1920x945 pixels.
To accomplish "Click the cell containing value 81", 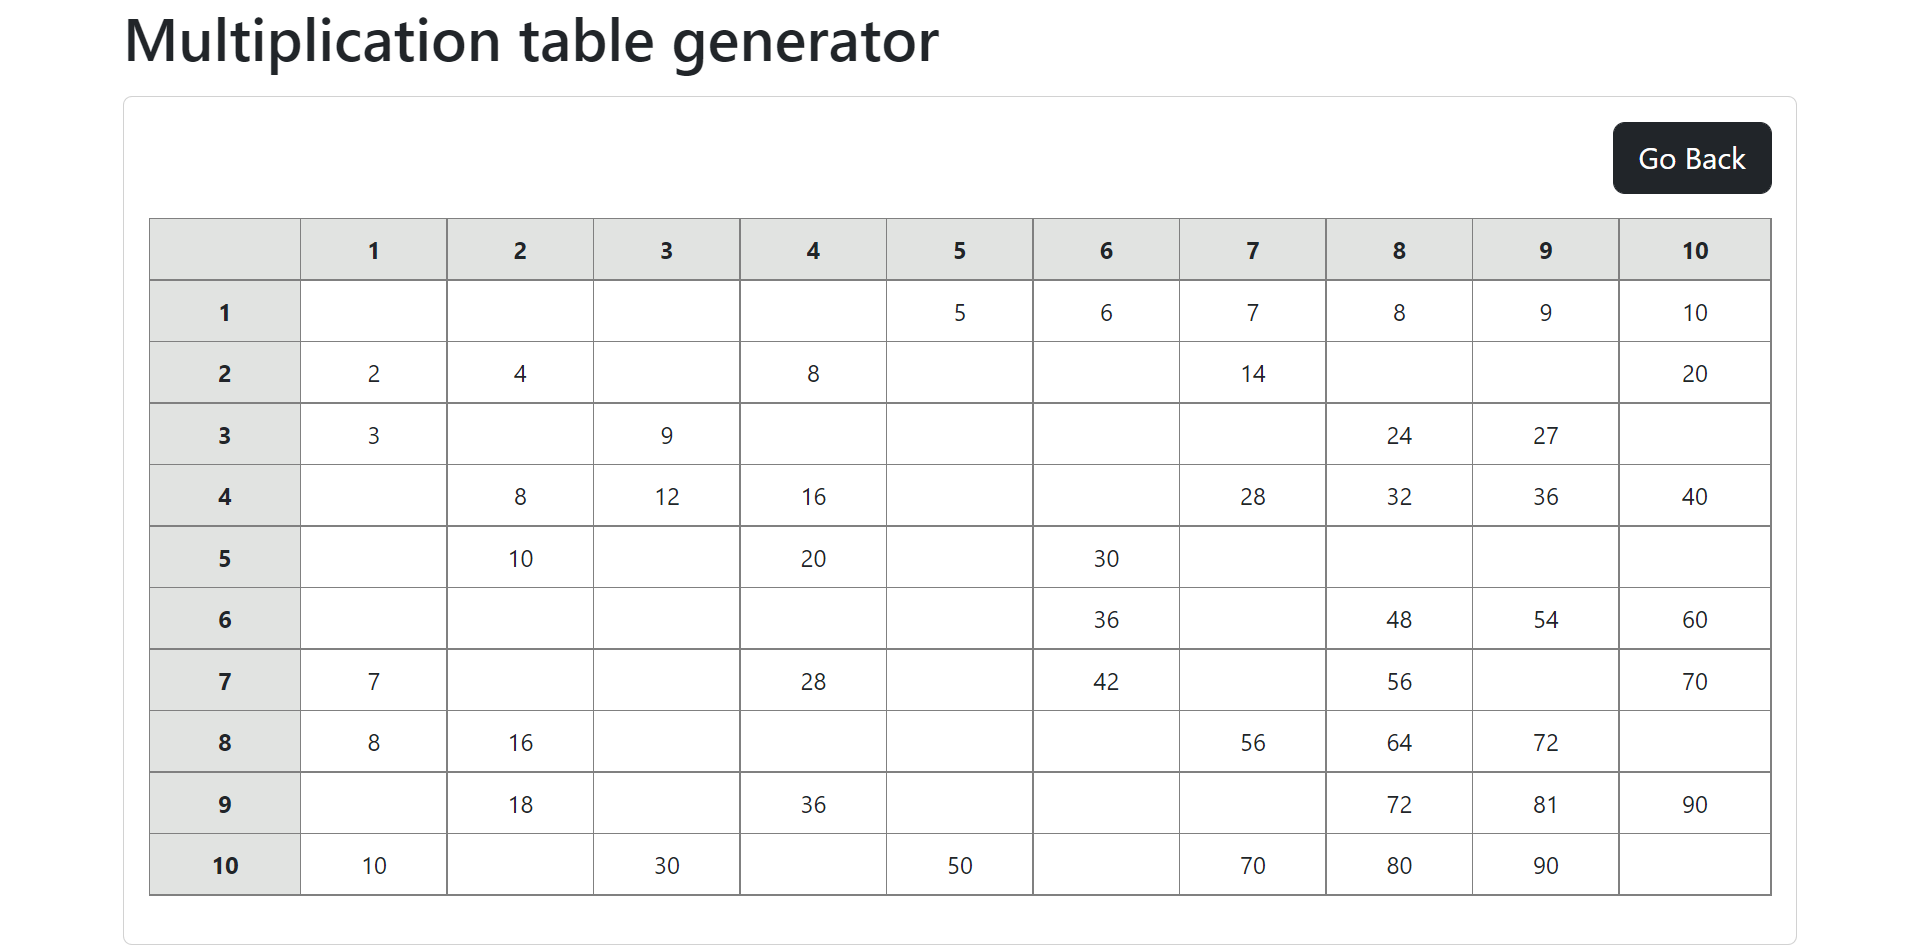I will tap(1545, 803).
